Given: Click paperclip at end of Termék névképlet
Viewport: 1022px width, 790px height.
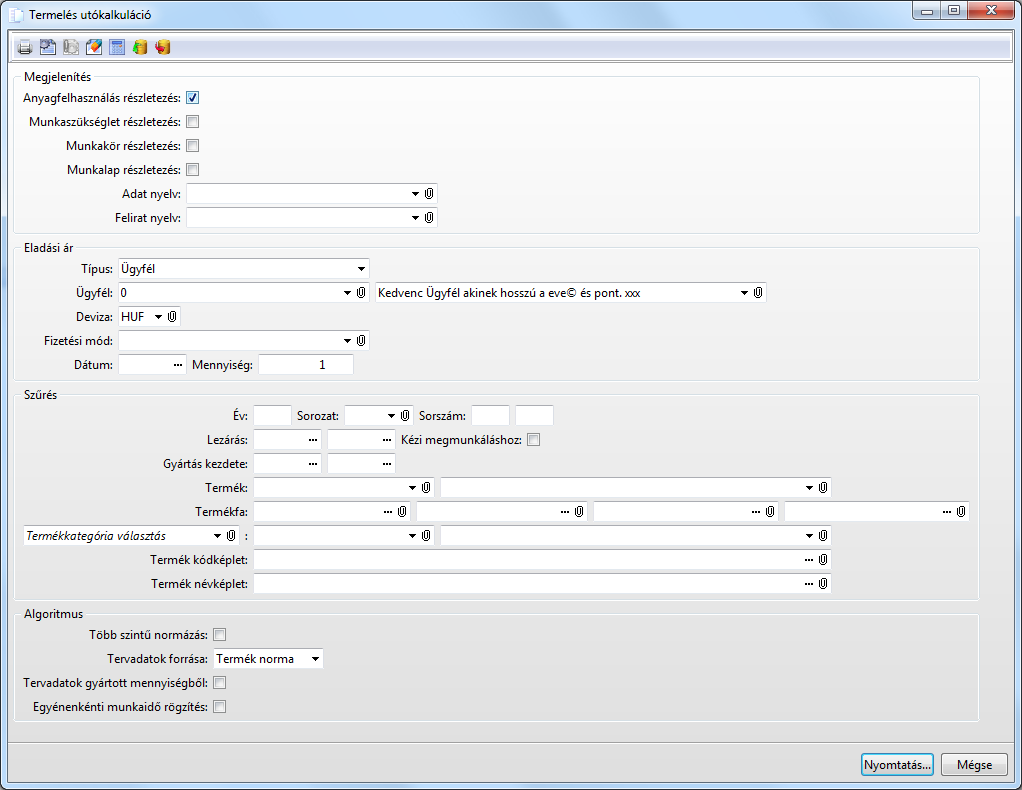Looking at the screenshot, I should 823,583.
